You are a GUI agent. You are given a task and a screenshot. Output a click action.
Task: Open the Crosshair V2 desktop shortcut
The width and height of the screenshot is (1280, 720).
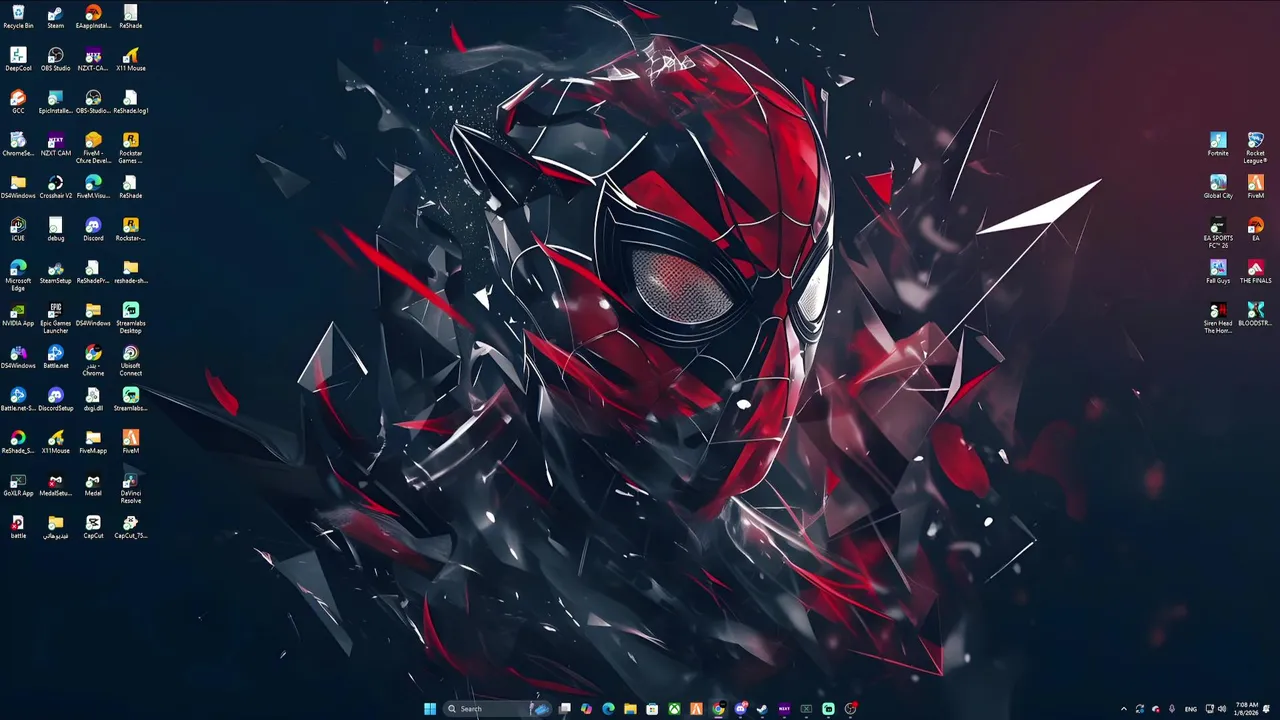[55, 187]
